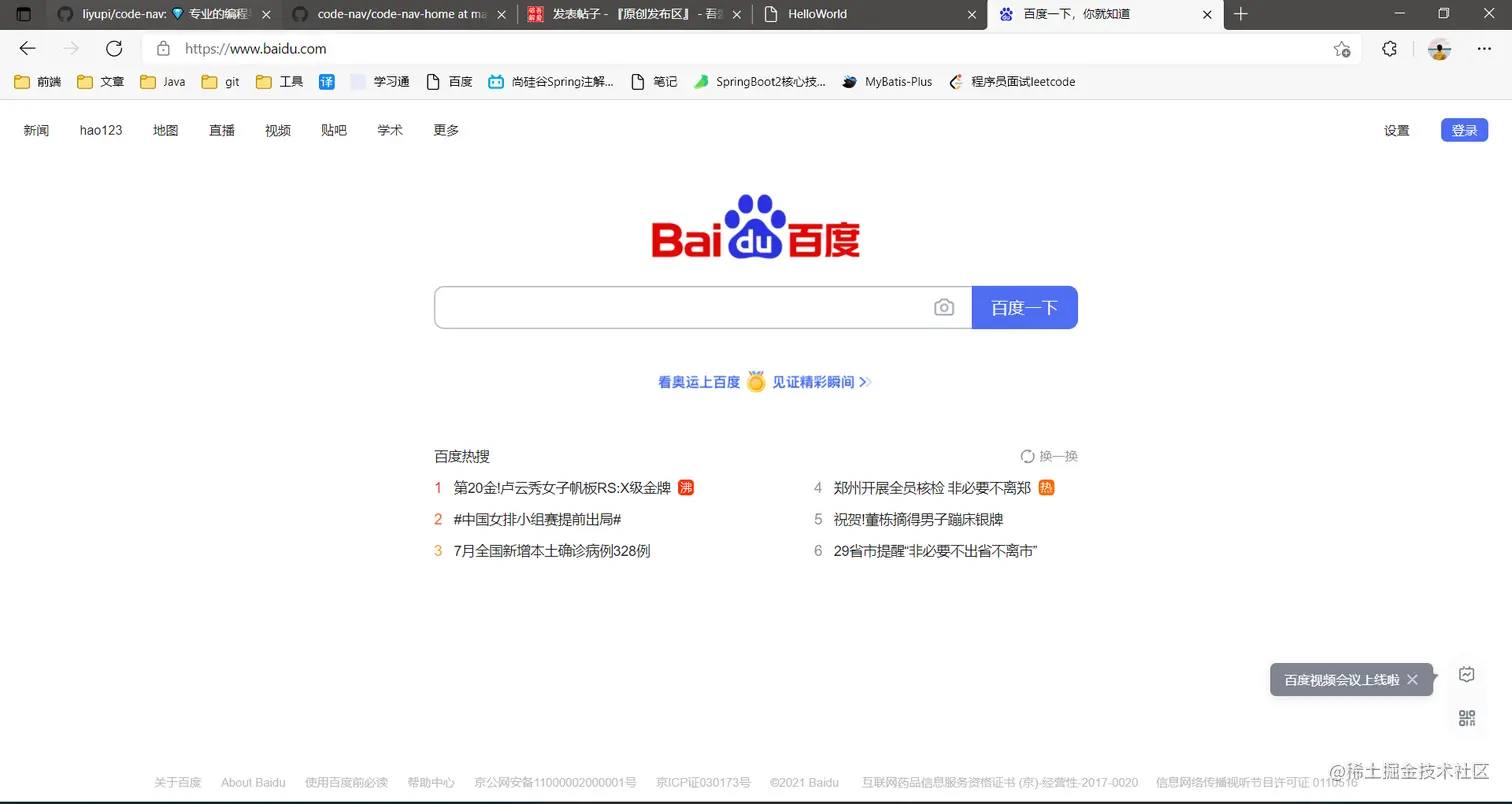Open the 笔记 bookmark
Image resolution: width=1512 pixels, height=804 pixels.
(654, 82)
